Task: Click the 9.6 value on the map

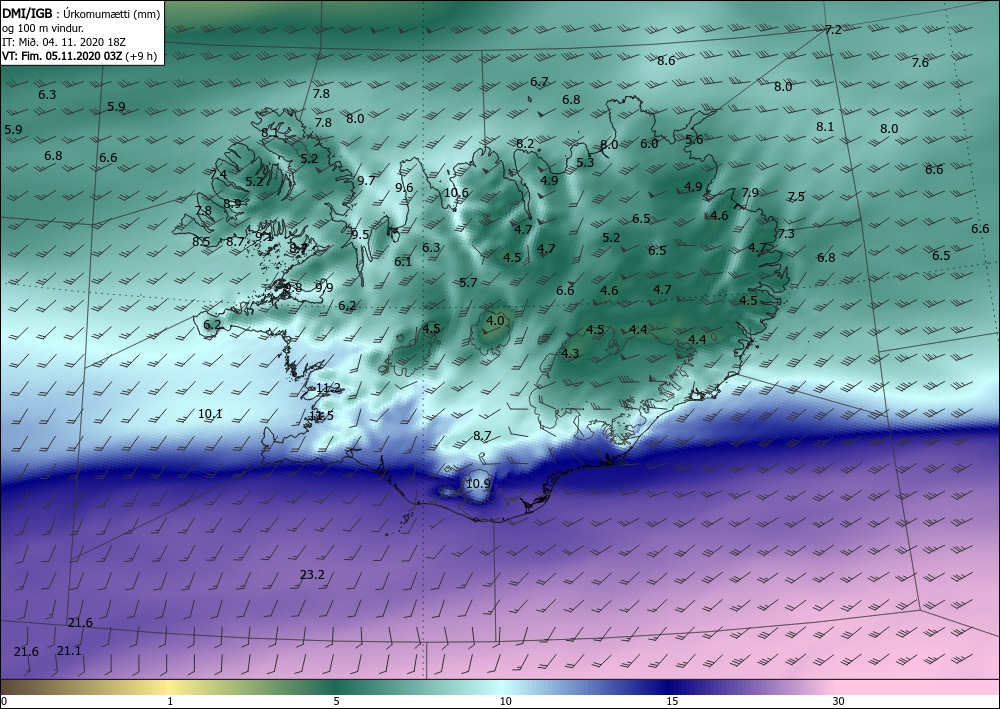Action: click(x=404, y=187)
